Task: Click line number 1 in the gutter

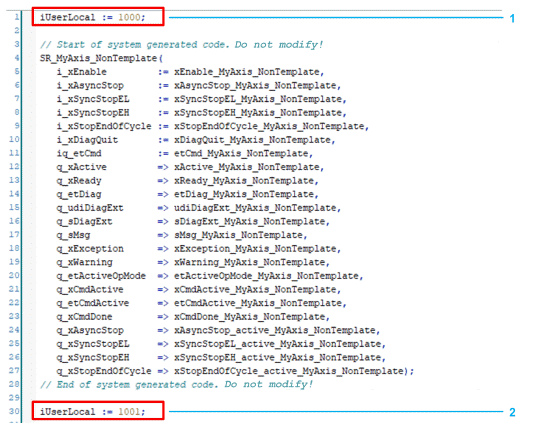Action: [x=16, y=17]
